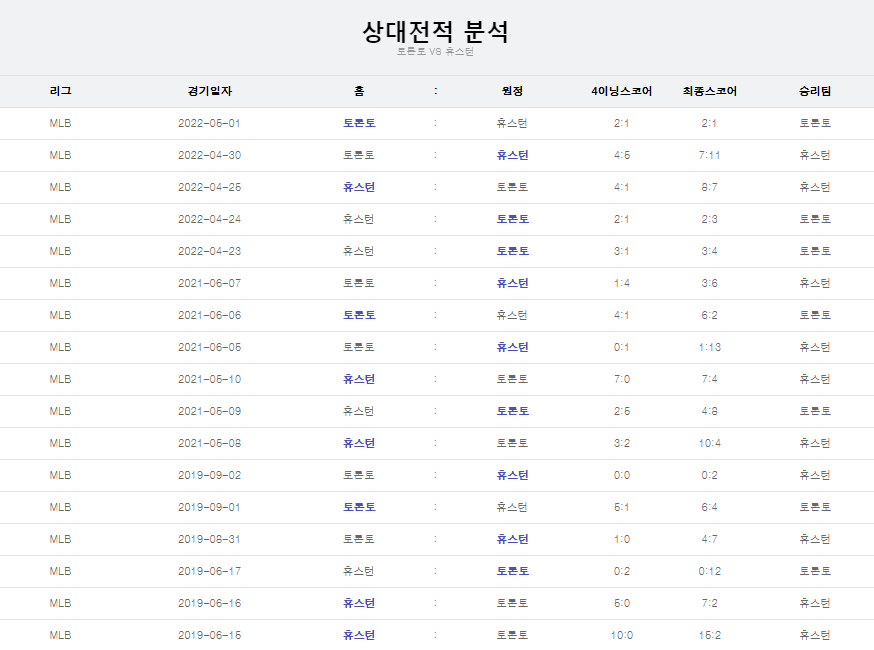The image size is (874, 650).
Task: Click winning team 토론토 in 2019-06-17 row
Action: point(815,571)
